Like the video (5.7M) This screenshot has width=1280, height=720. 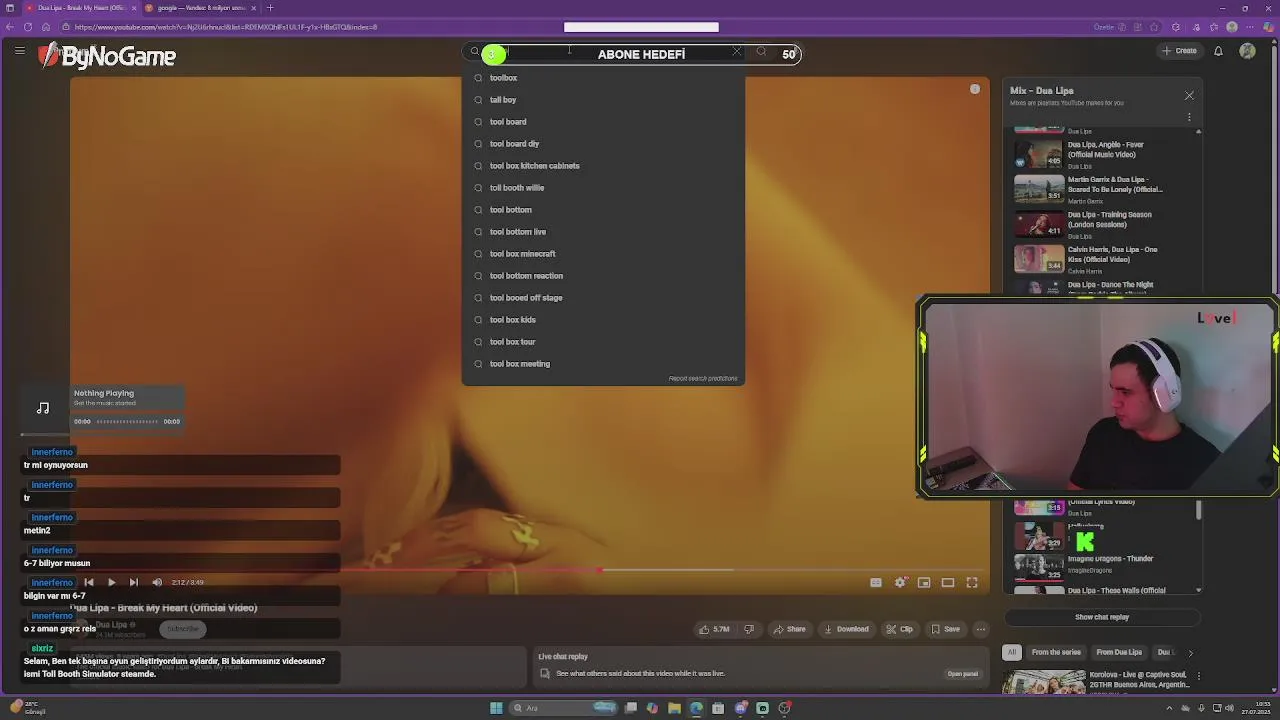pyautogui.click(x=714, y=629)
